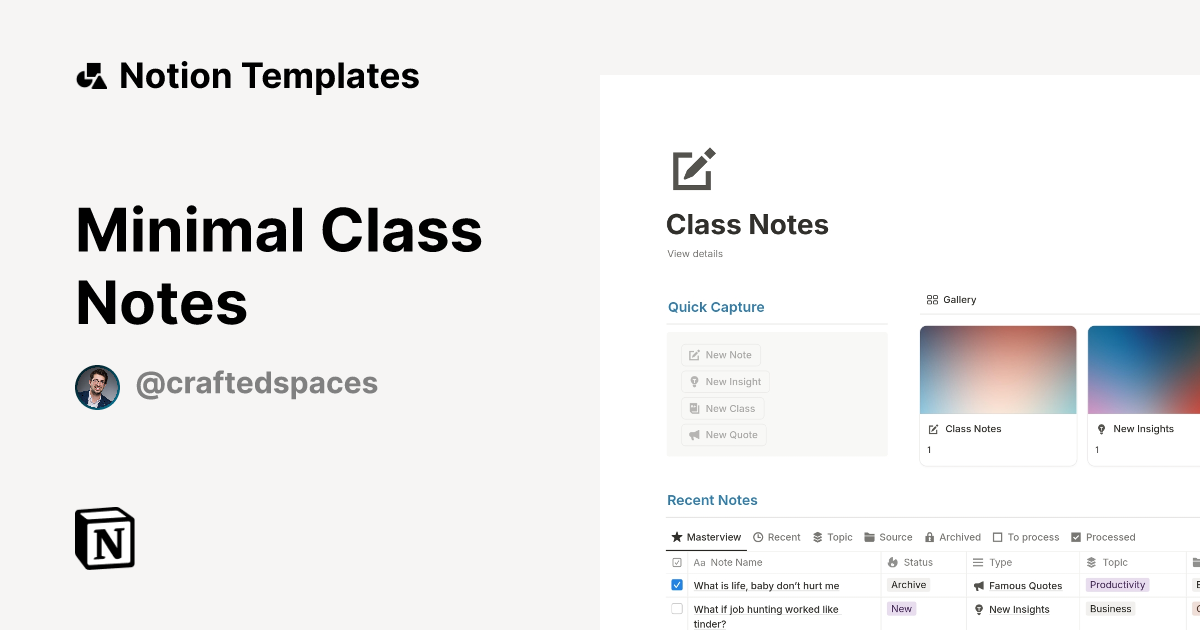The width and height of the screenshot is (1200, 630).
Task: Open the Archive status dropdown tag
Action: coord(909,585)
